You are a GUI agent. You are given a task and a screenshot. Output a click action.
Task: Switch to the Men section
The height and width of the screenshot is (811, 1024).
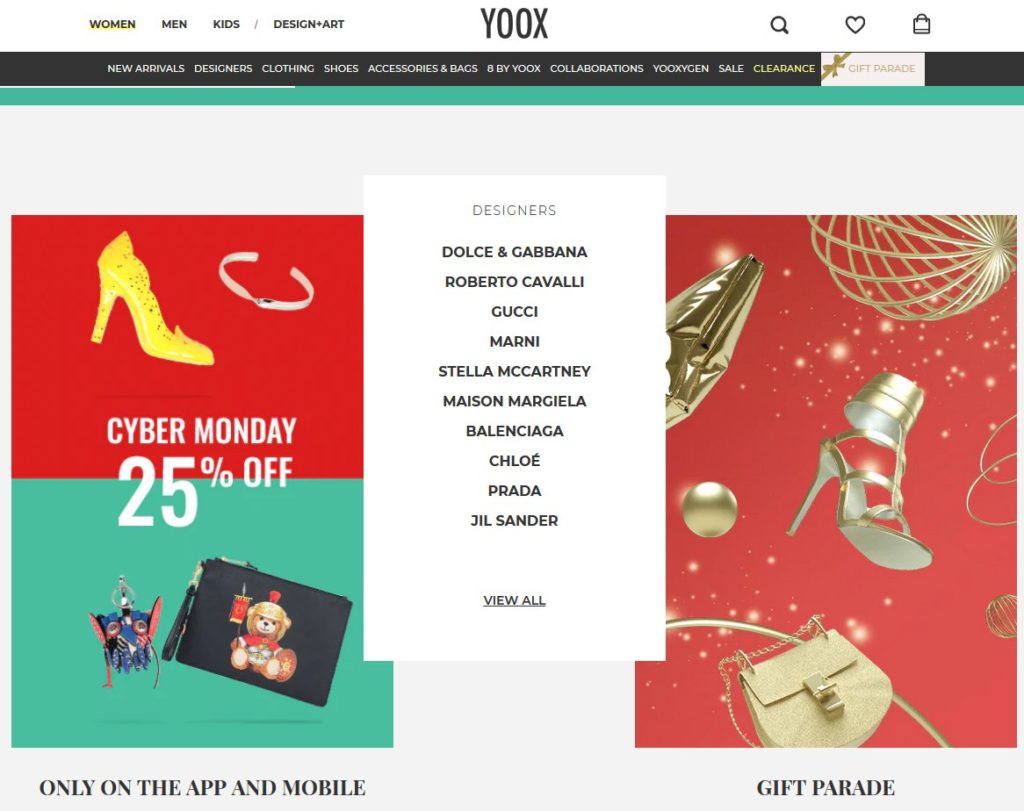pyautogui.click(x=174, y=24)
